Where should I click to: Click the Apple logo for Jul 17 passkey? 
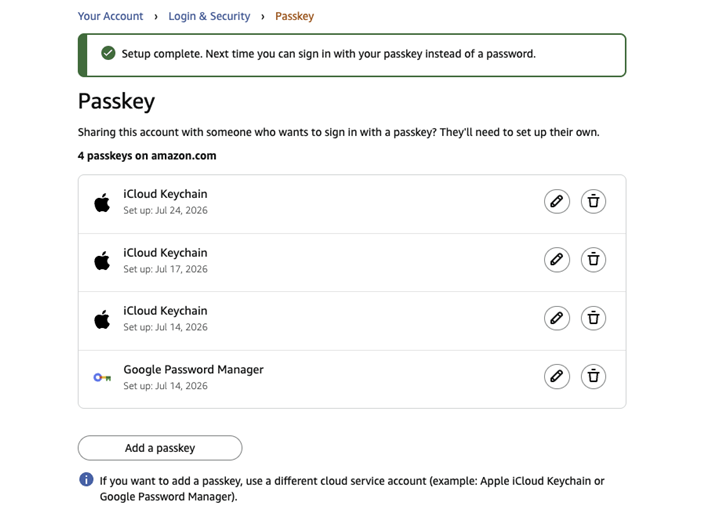click(x=102, y=261)
